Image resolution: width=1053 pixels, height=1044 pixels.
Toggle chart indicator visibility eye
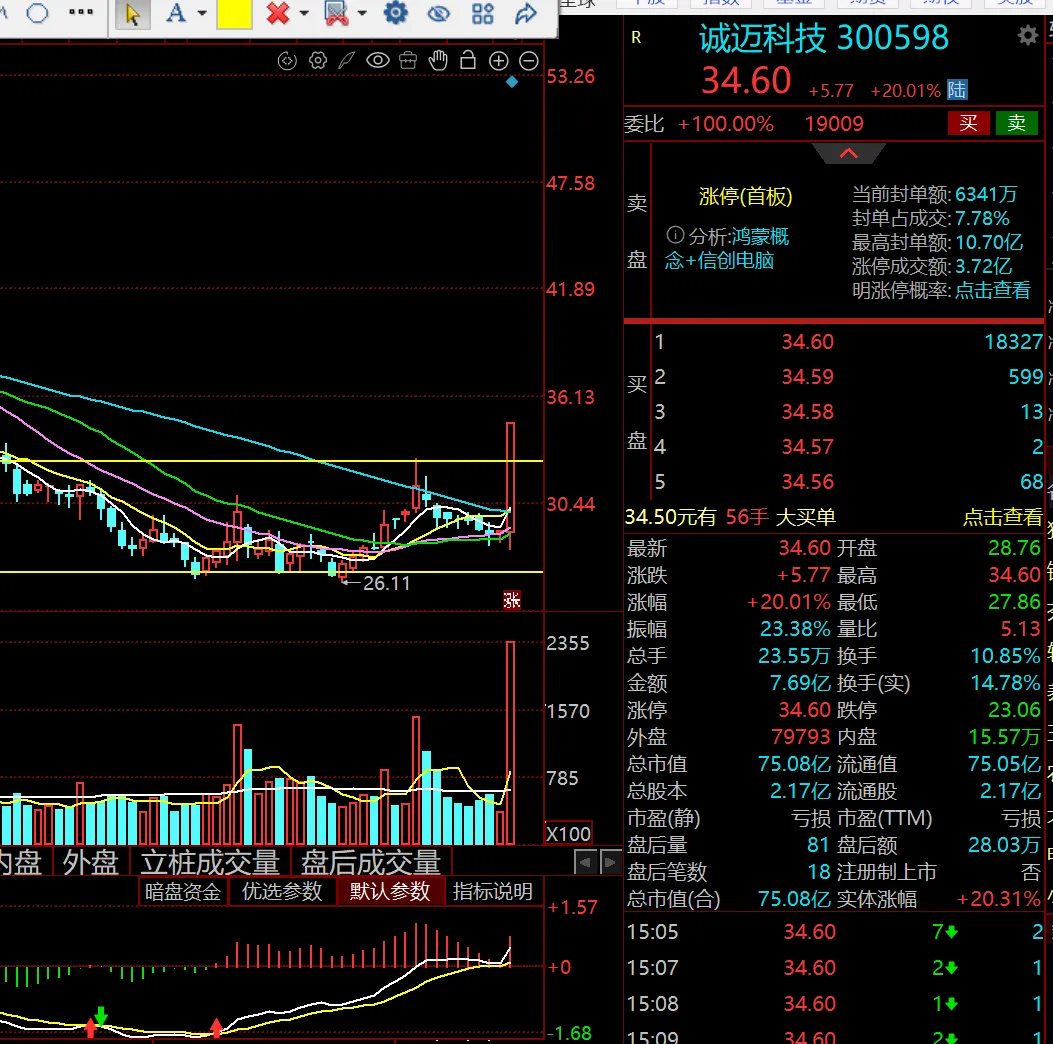(x=377, y=61)
